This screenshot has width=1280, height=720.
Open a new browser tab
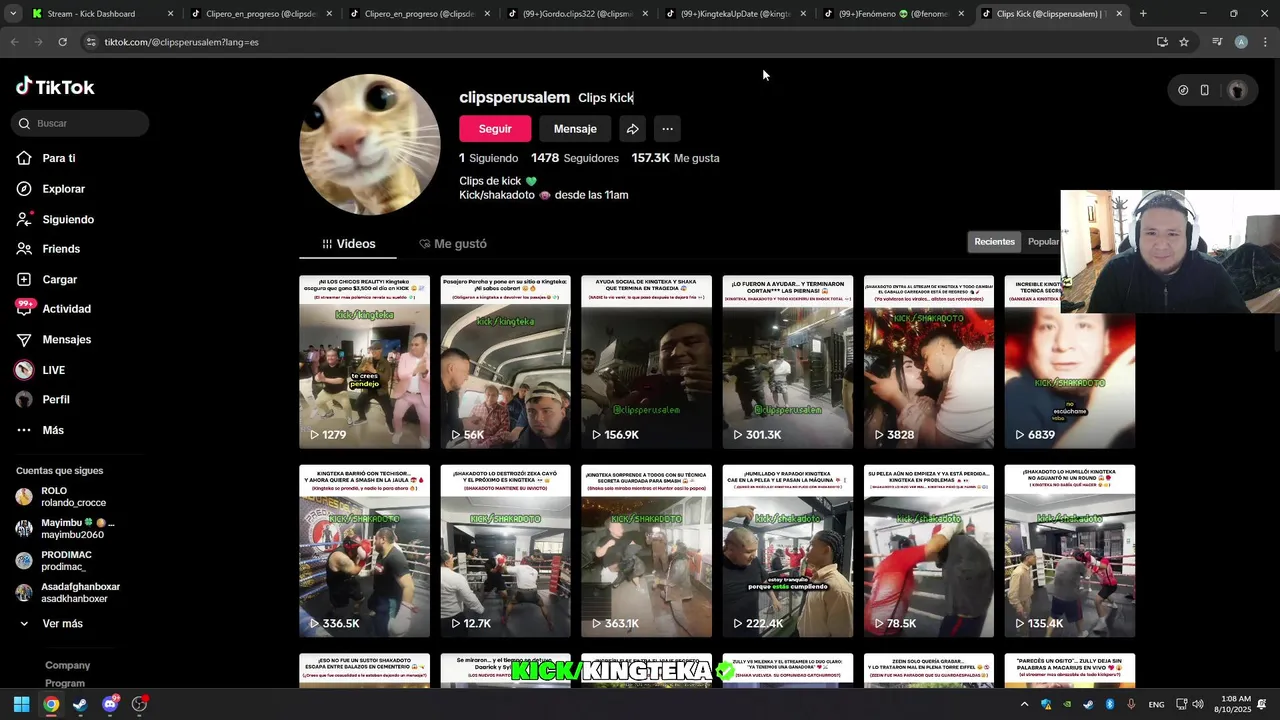click(x=1143, y=14)
